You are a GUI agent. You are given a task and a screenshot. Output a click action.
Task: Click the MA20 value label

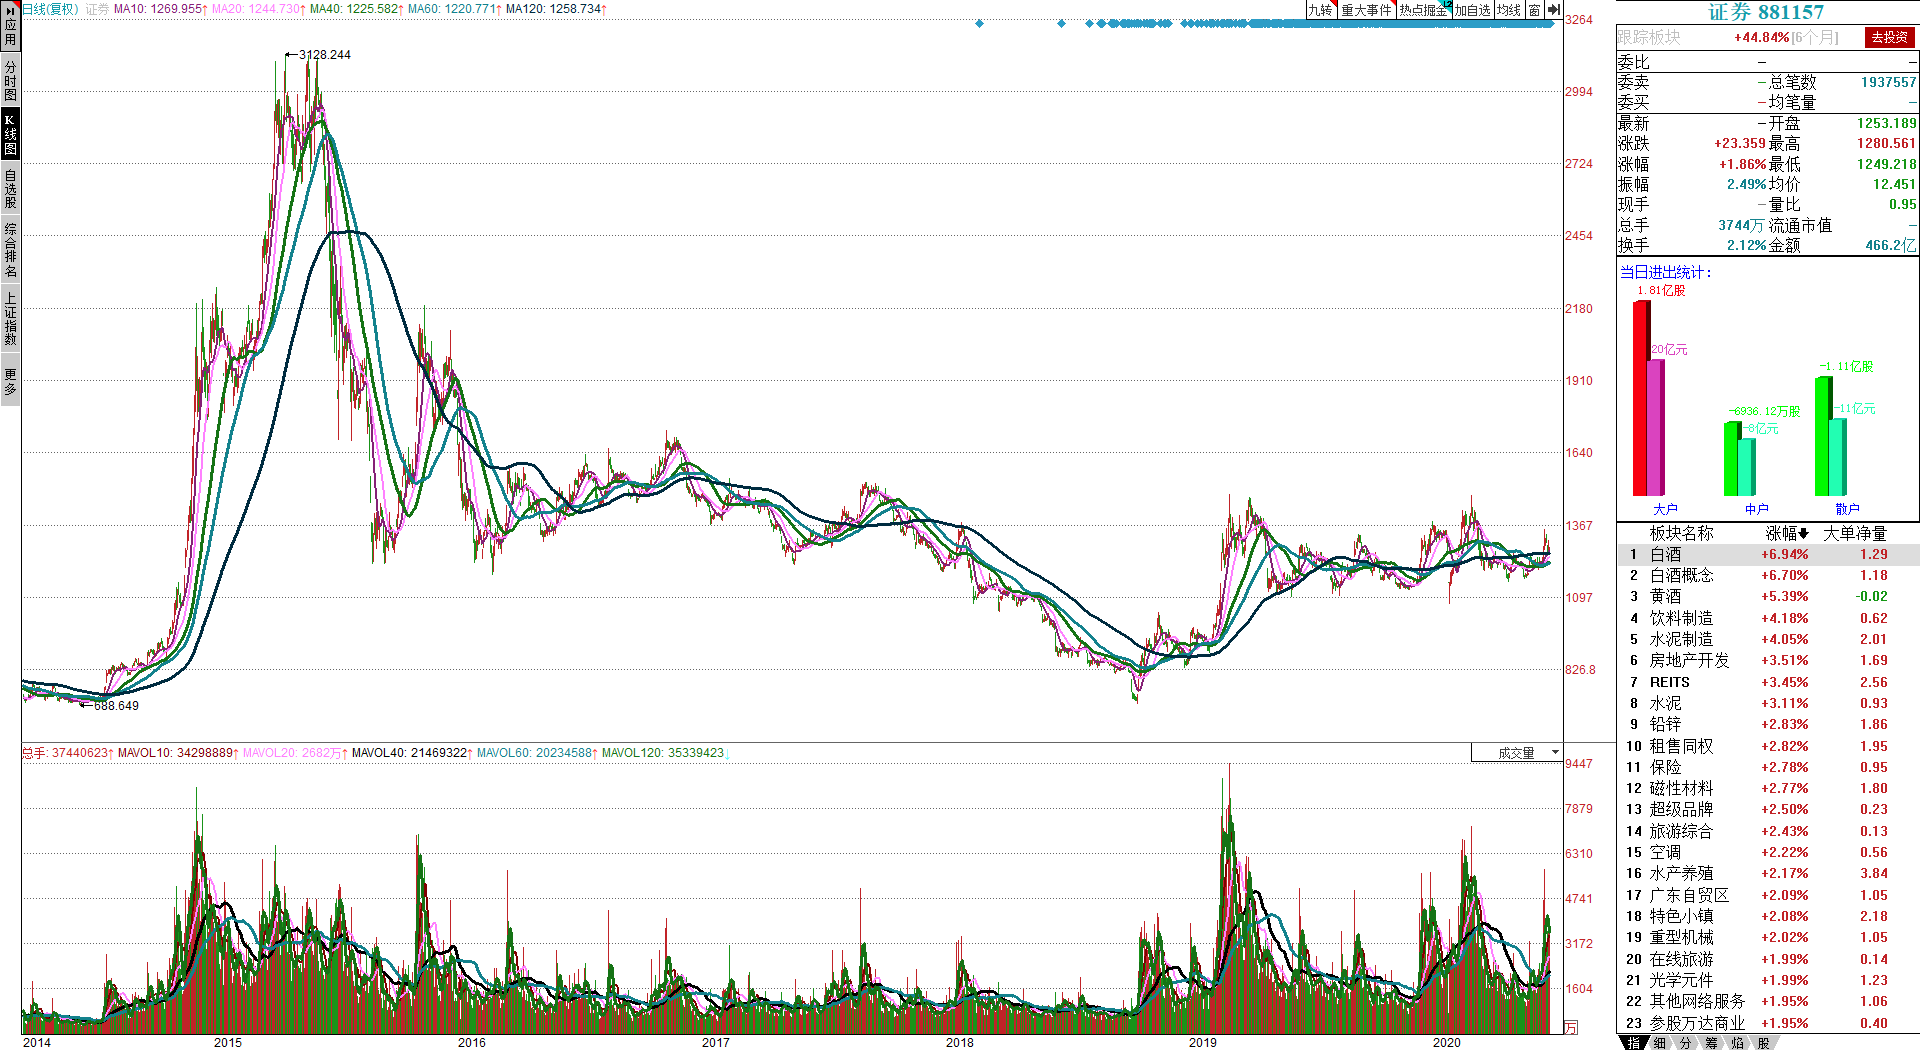click(258, 9)
